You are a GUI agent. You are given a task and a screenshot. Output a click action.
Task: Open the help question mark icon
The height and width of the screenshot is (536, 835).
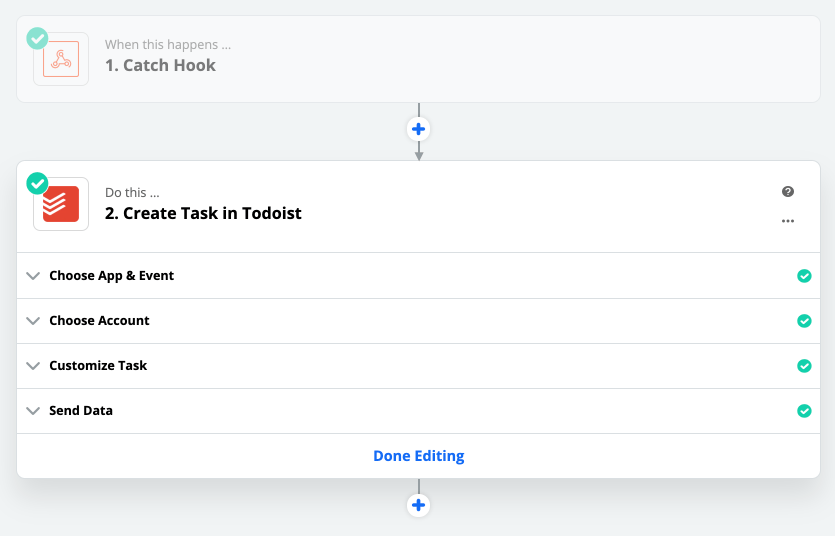788,192
